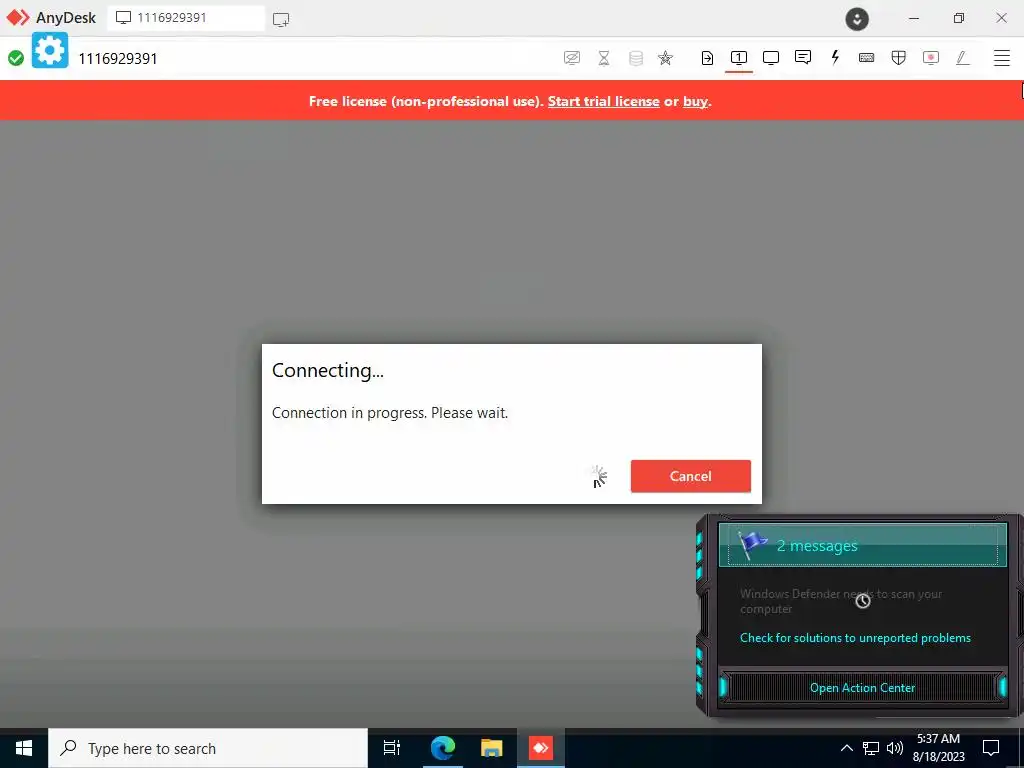Click Windows Defender scan message

point(841,601)
